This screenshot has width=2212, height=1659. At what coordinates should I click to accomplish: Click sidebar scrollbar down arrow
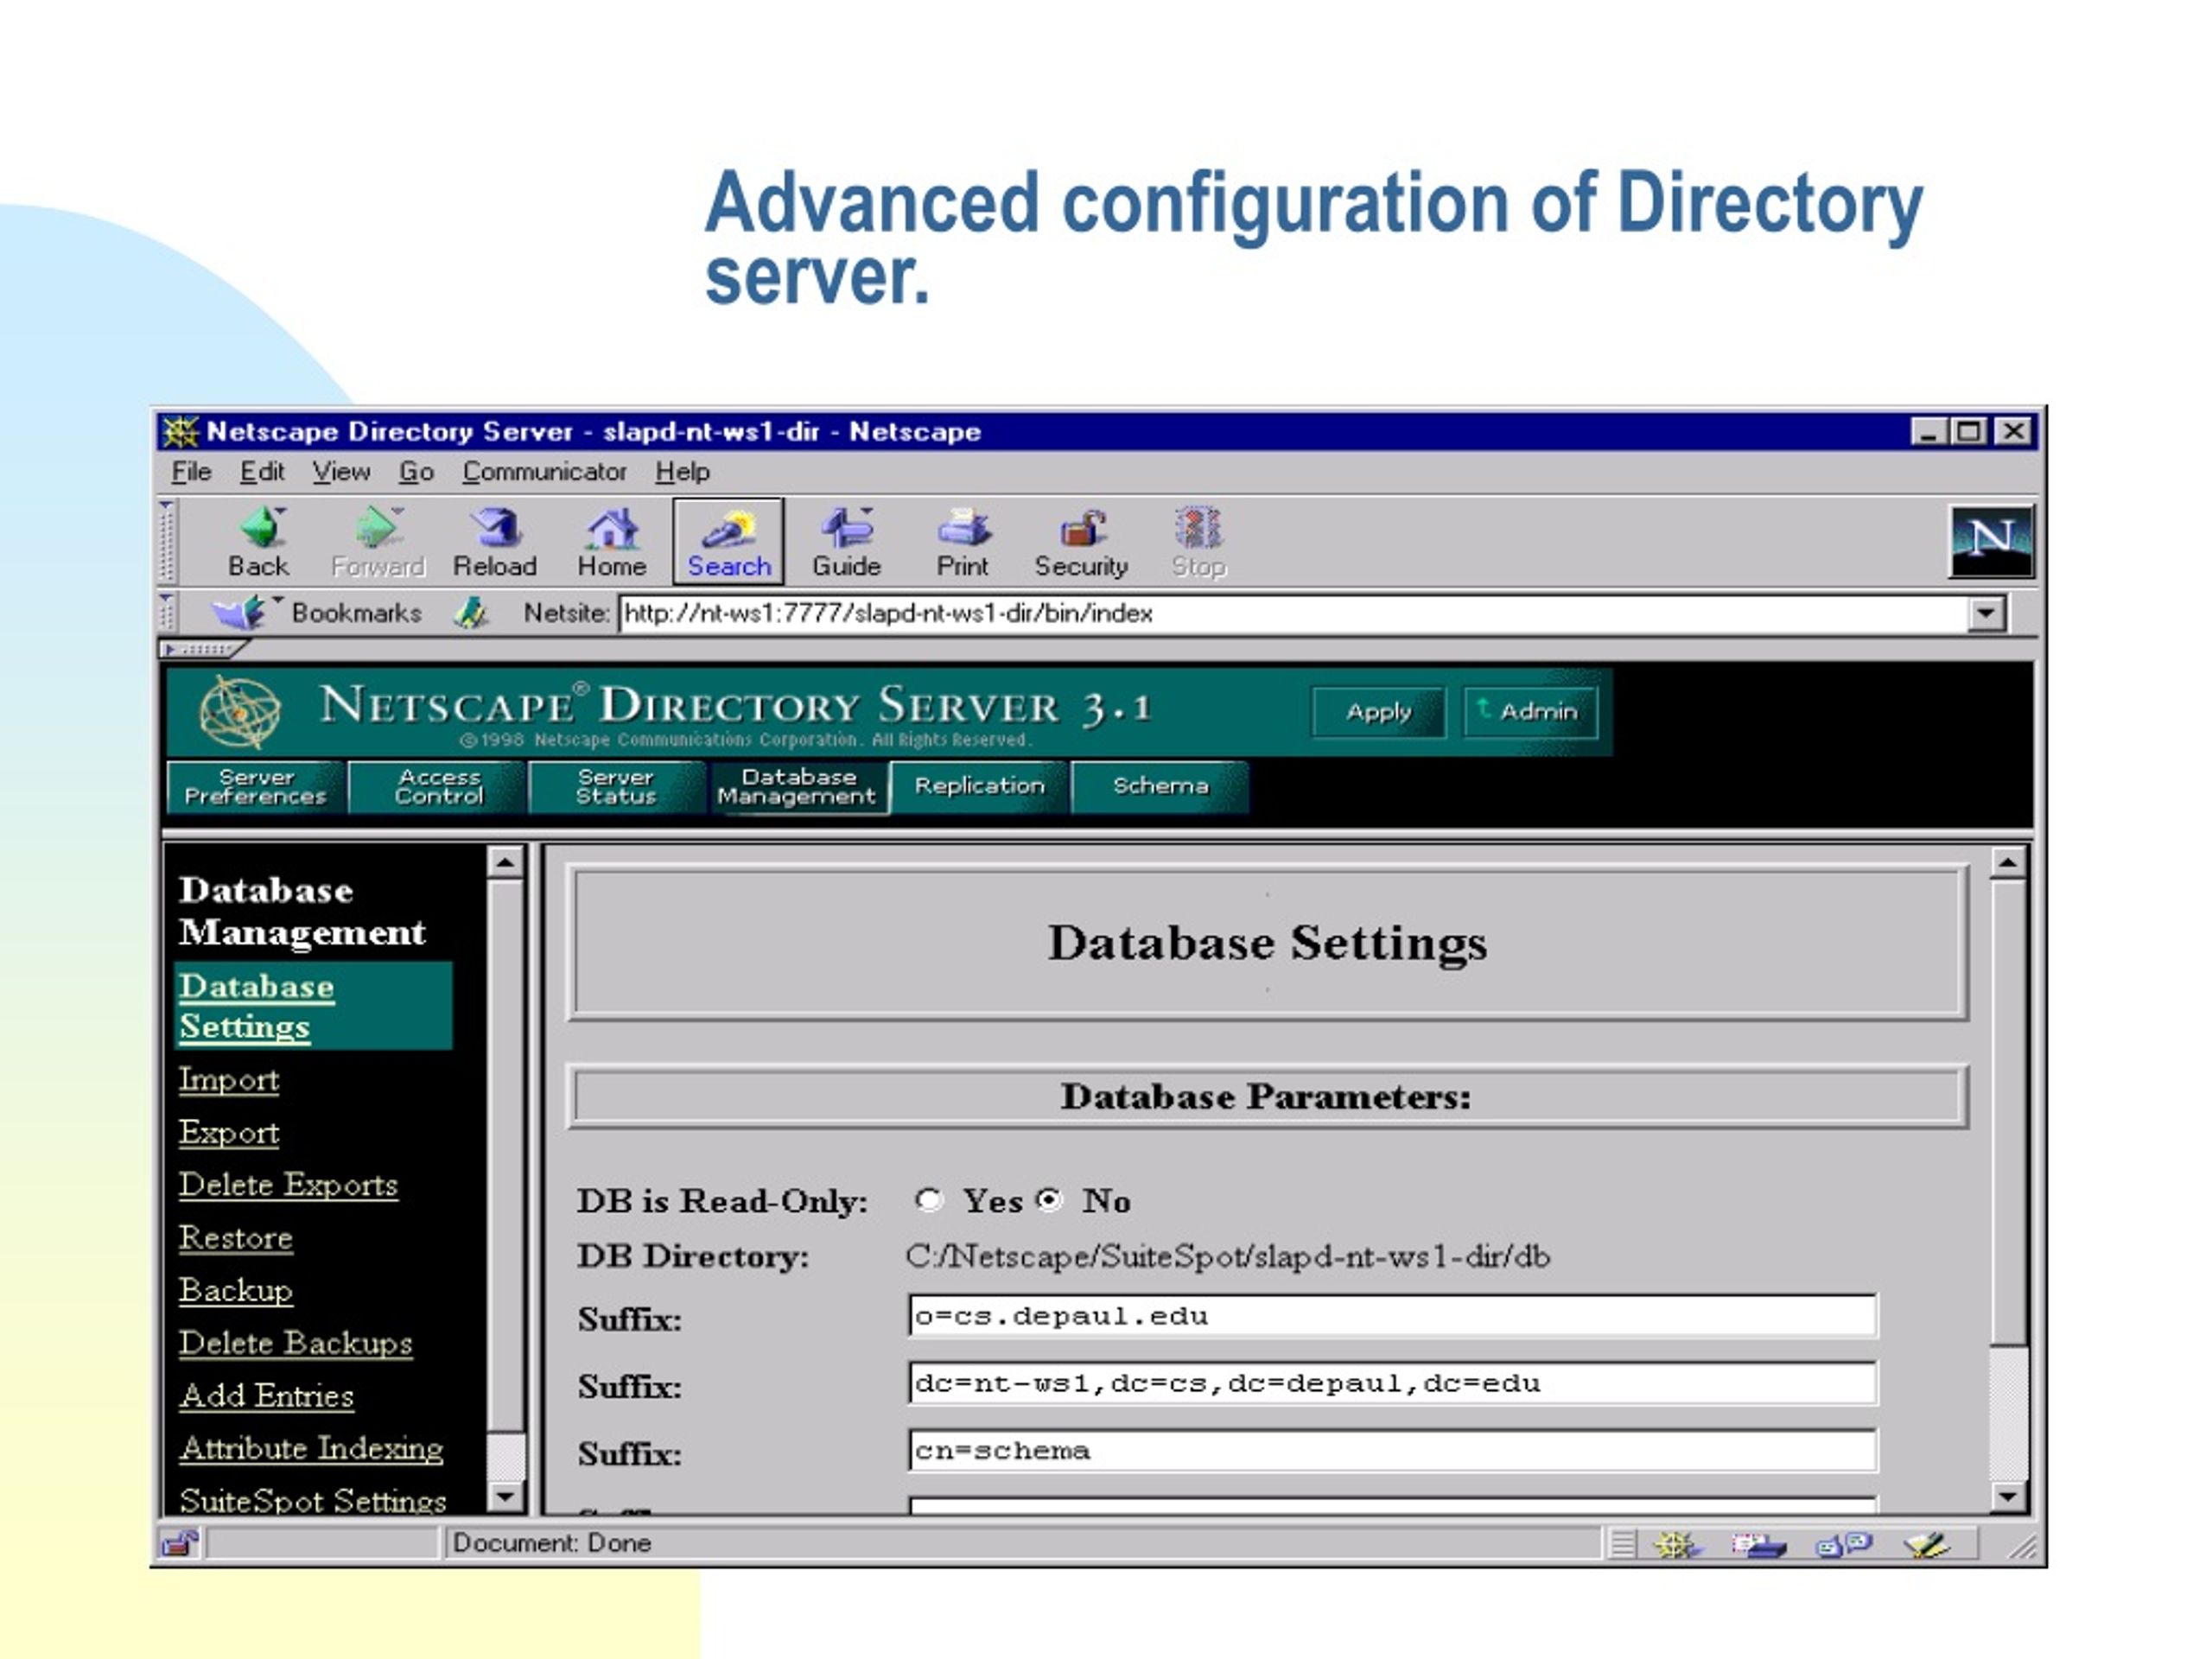coord(506,1497)
